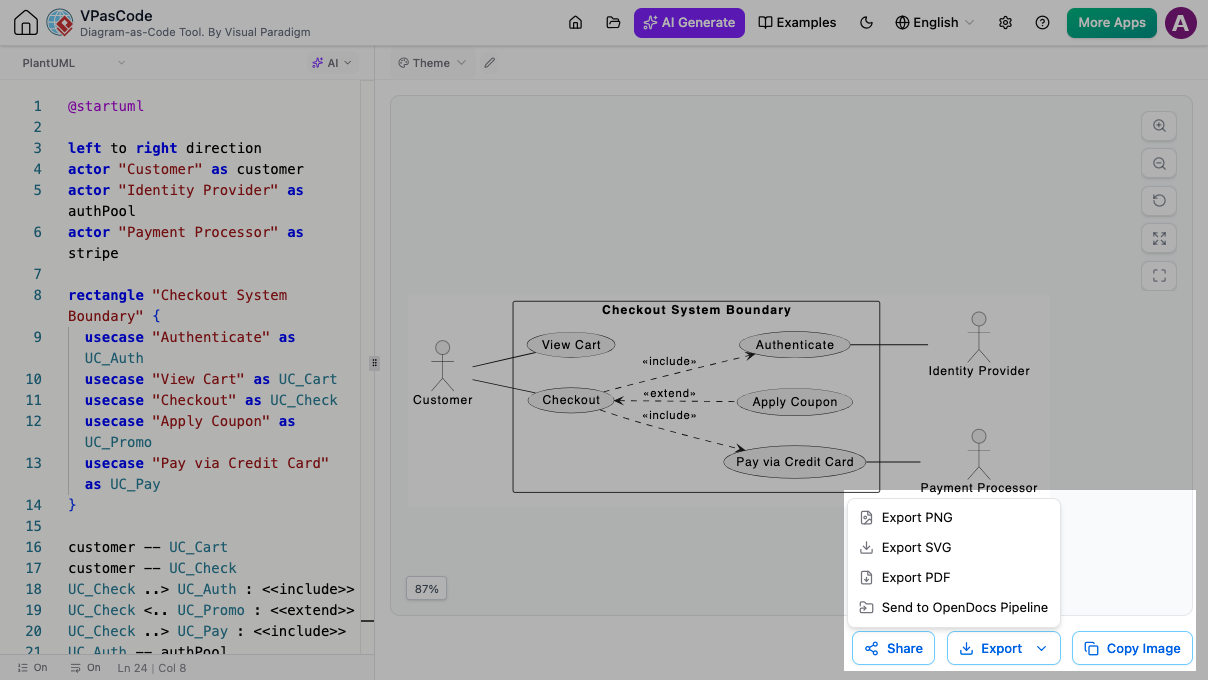The width and height of the screenshot is (1208, 680).
Task: Click the «extend» label in the diagram
Action: 669,393
